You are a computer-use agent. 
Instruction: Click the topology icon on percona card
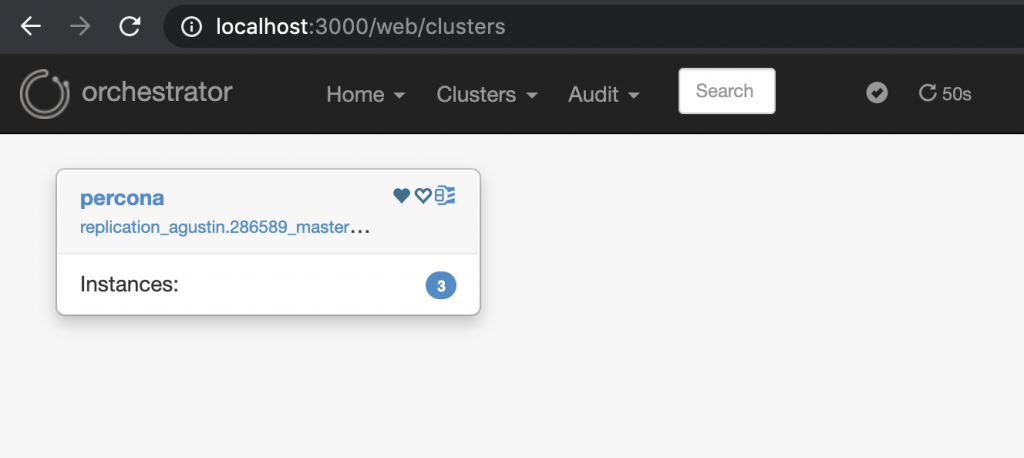point(445,196)
